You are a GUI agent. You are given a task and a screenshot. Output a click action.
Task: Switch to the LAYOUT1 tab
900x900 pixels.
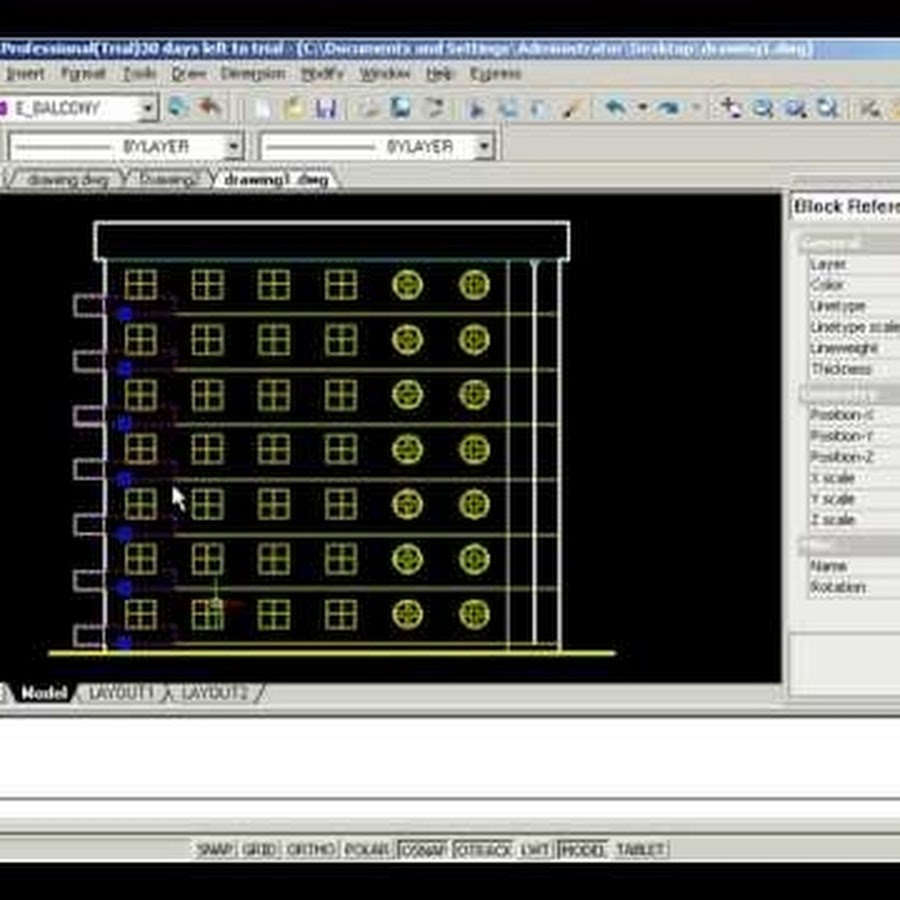point(121,693)
